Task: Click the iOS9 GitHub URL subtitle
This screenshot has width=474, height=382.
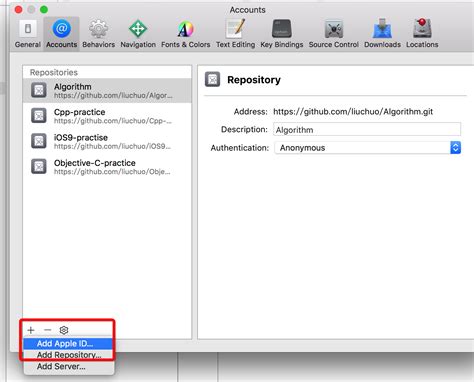Action: coord(112,146)
